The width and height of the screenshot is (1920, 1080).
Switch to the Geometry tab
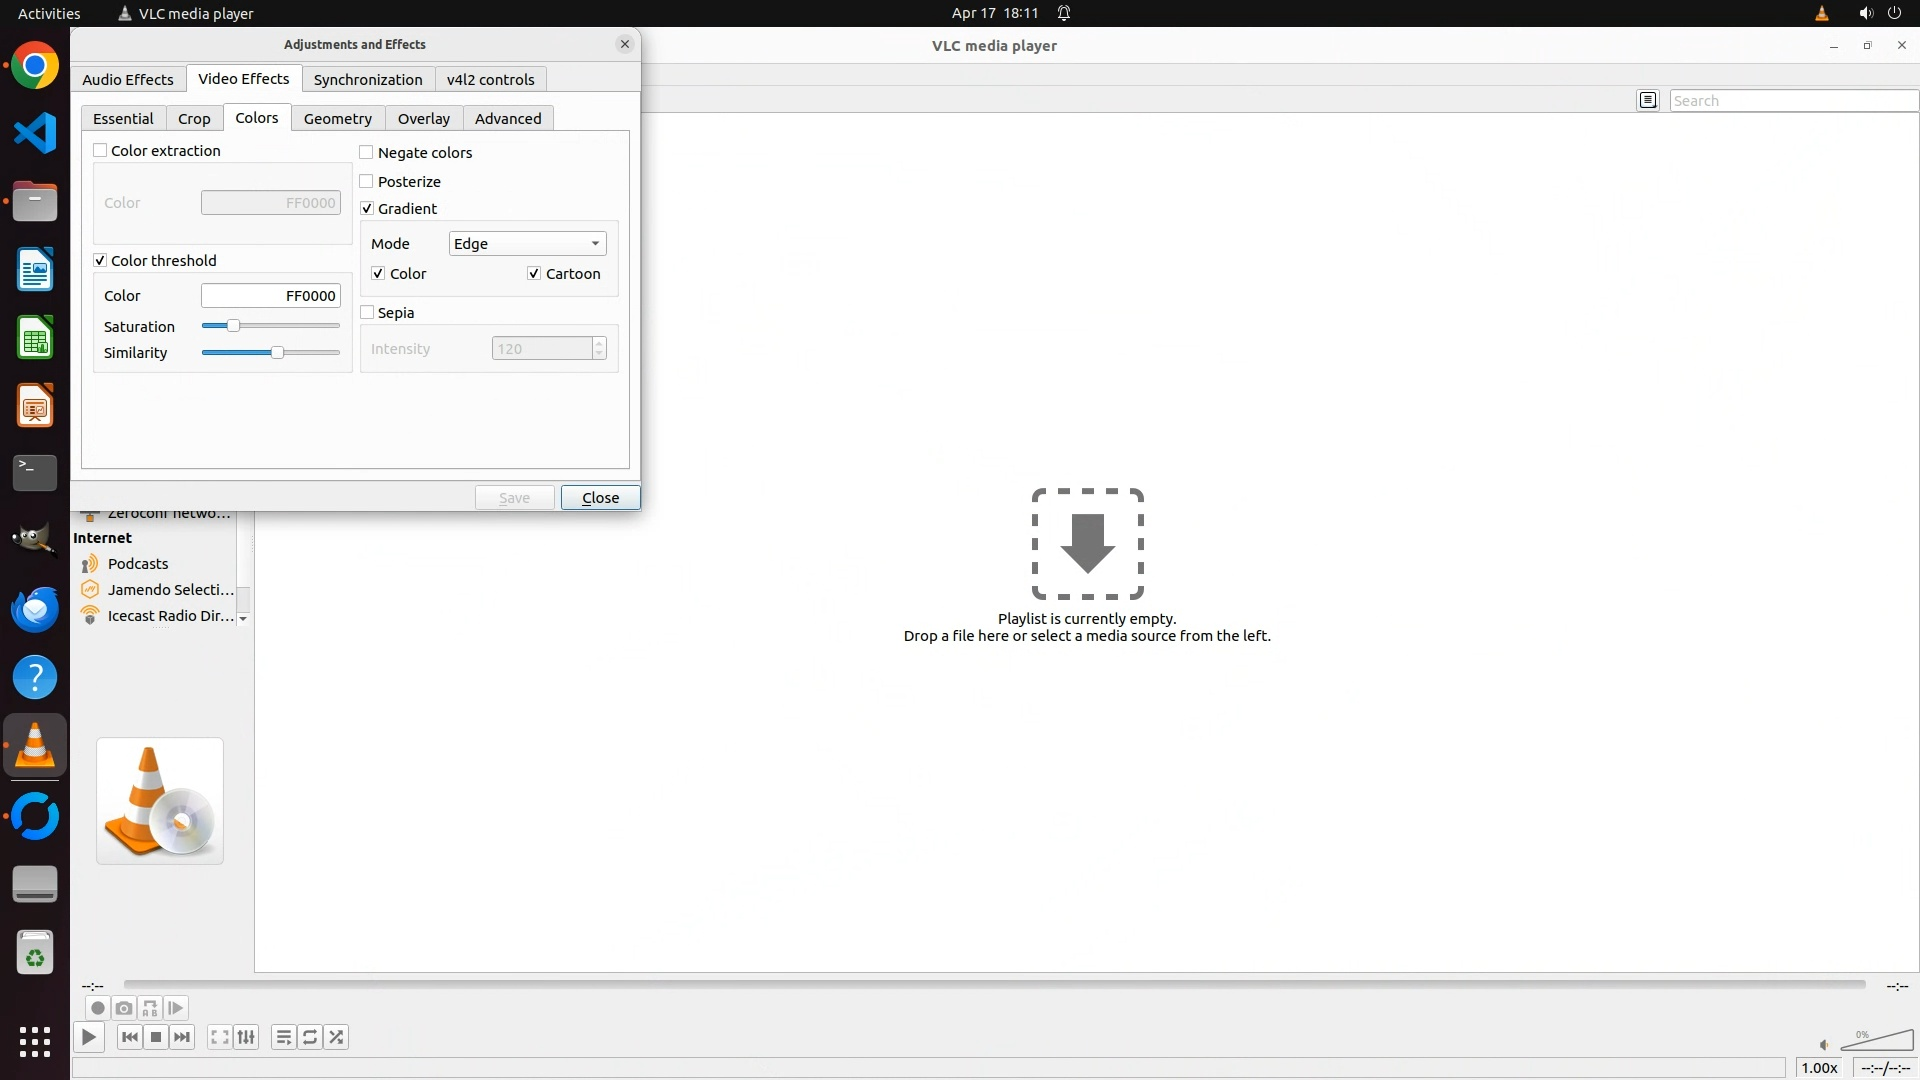coord(337,119)
